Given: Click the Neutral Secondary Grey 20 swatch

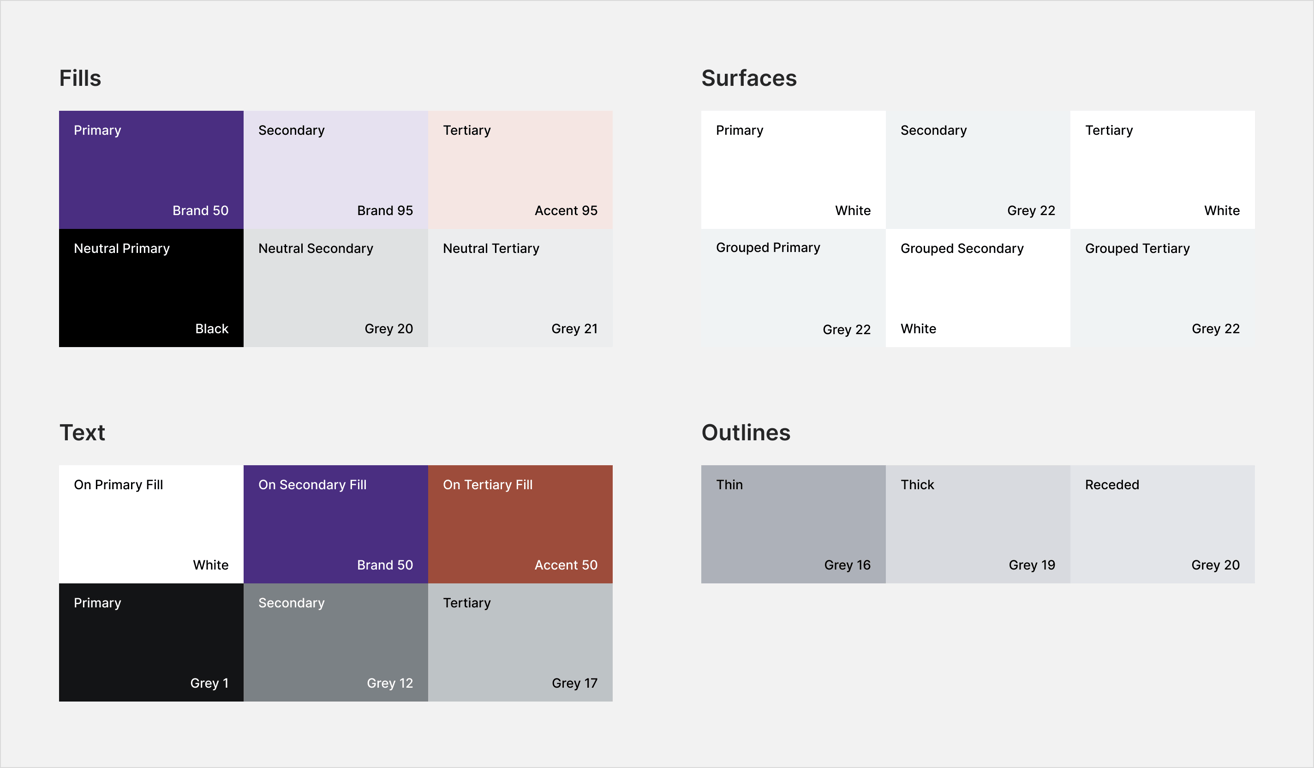Looking at the screenshot, I should click(x=335, y=288).
